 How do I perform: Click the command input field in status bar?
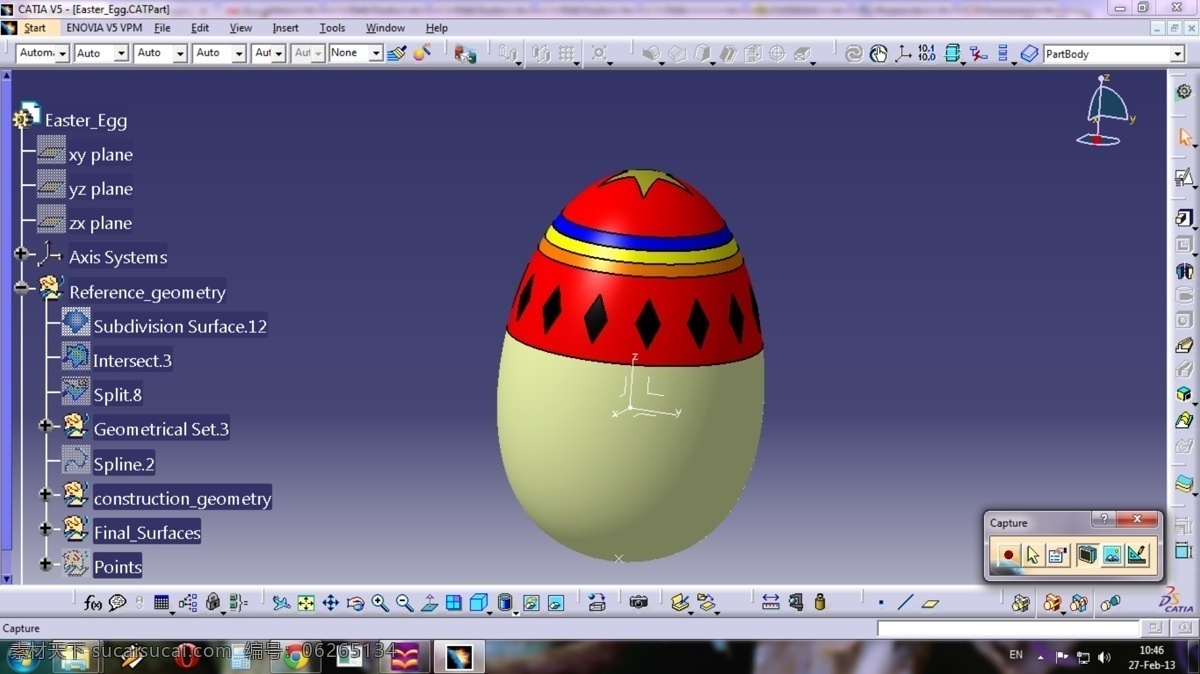(1008, 628)
